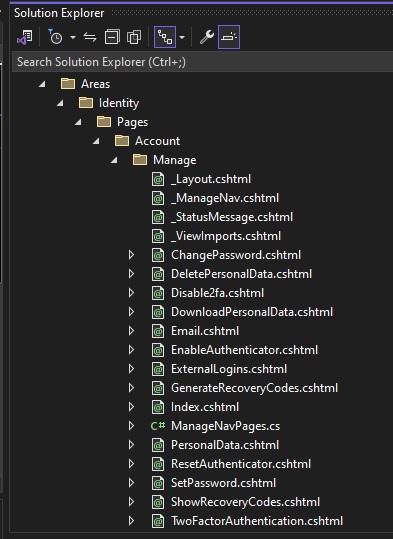Click the C# icon of ManageNavPages.cs
393x539 pixels.
158,426
